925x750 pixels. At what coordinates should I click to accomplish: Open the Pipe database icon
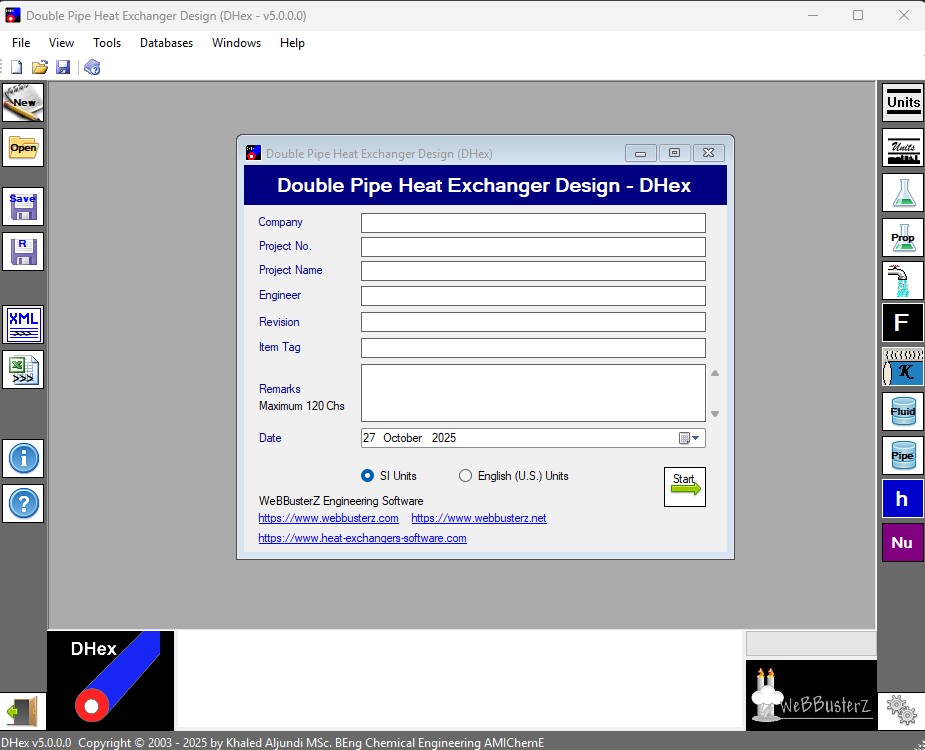point(902,455)
